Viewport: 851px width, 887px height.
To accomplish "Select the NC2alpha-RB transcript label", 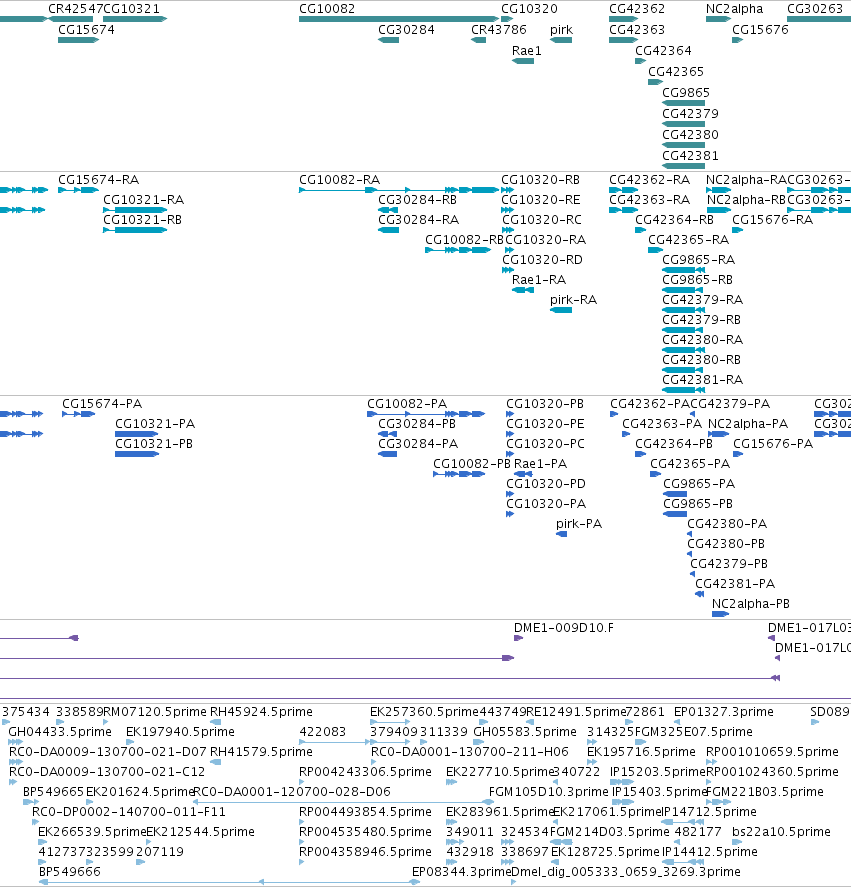I will pyautogui.click(x=746, y=200).
